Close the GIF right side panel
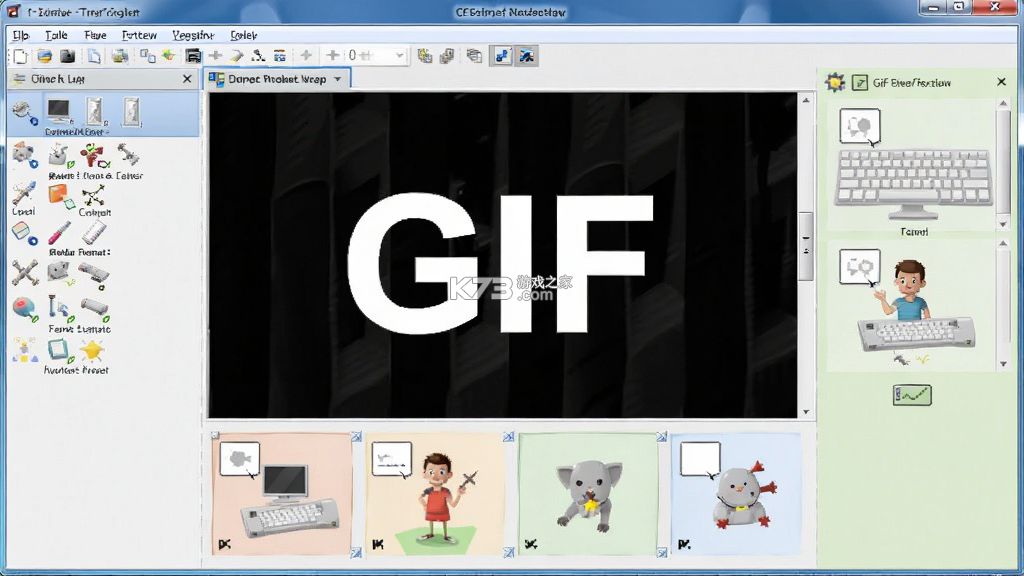The width and height of the screenshot is (1024, 576). tap(1002, 82)
